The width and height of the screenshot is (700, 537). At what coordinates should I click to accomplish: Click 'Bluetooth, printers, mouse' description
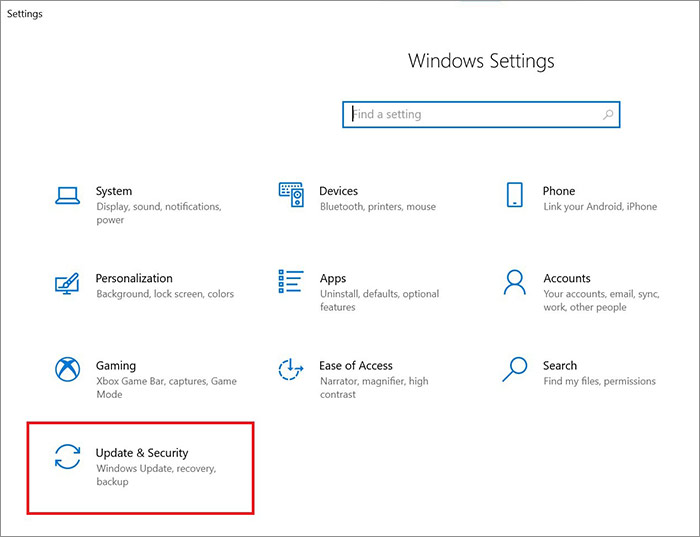click(x=378, y=207)
